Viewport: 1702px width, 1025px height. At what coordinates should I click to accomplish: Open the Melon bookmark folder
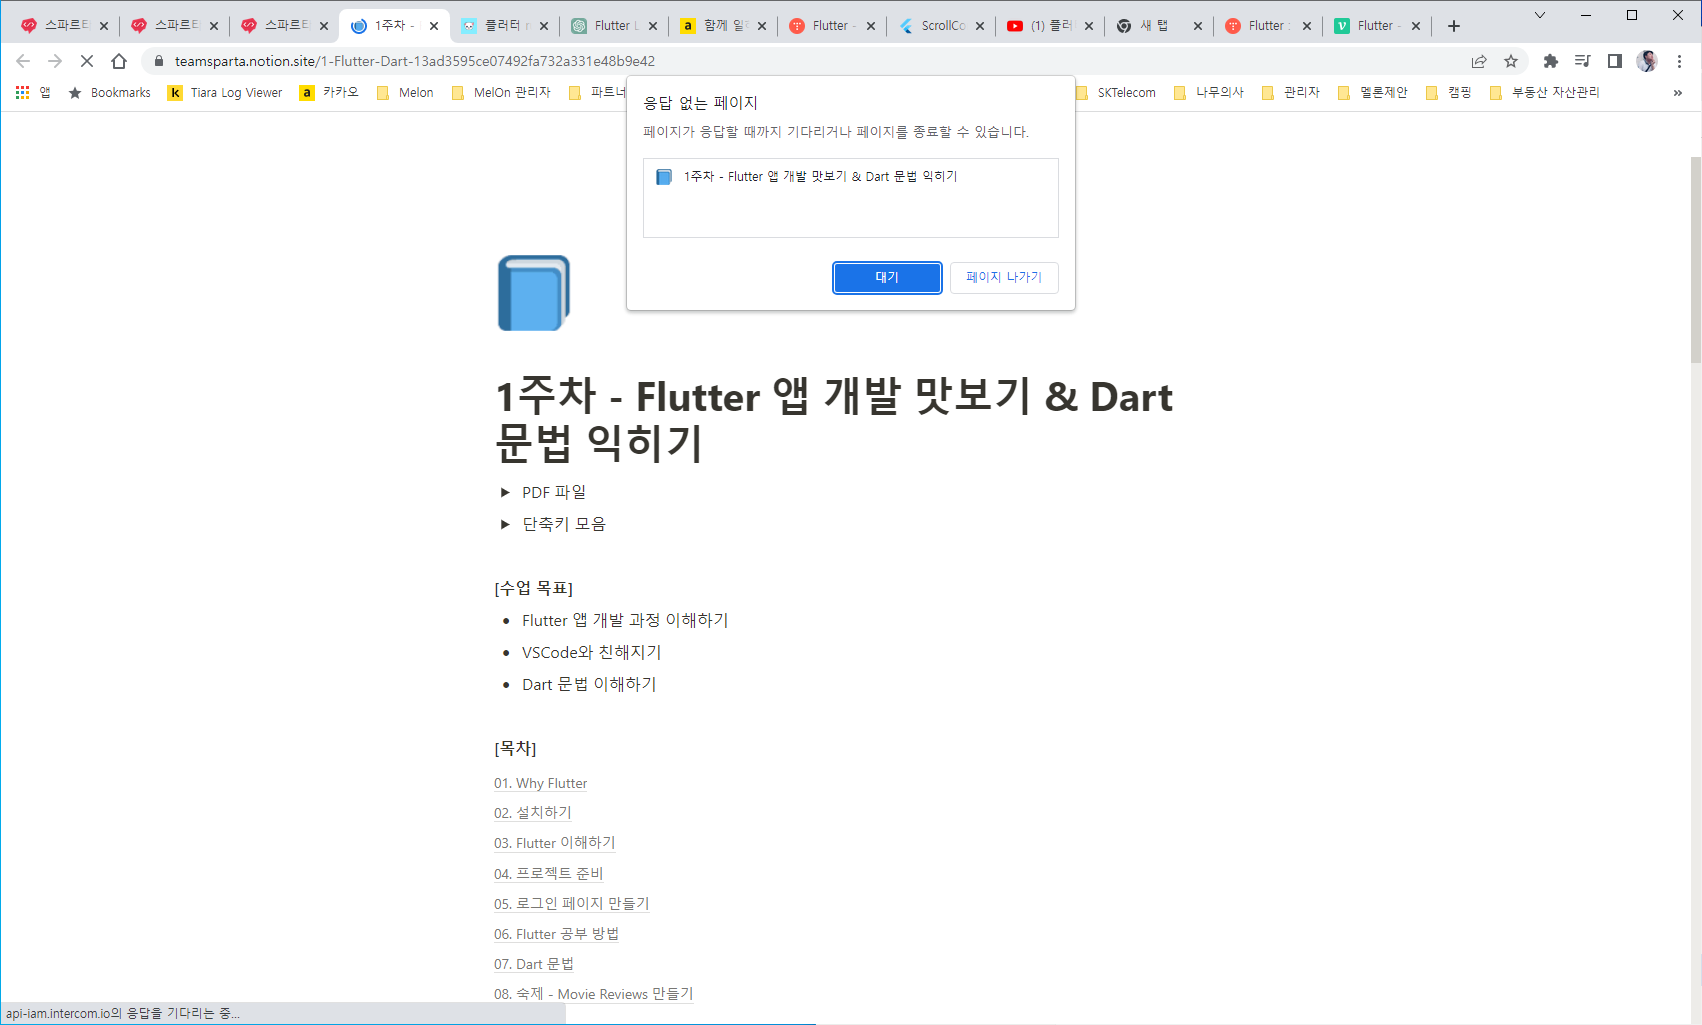pyautogui.click(x=405, y=92)
